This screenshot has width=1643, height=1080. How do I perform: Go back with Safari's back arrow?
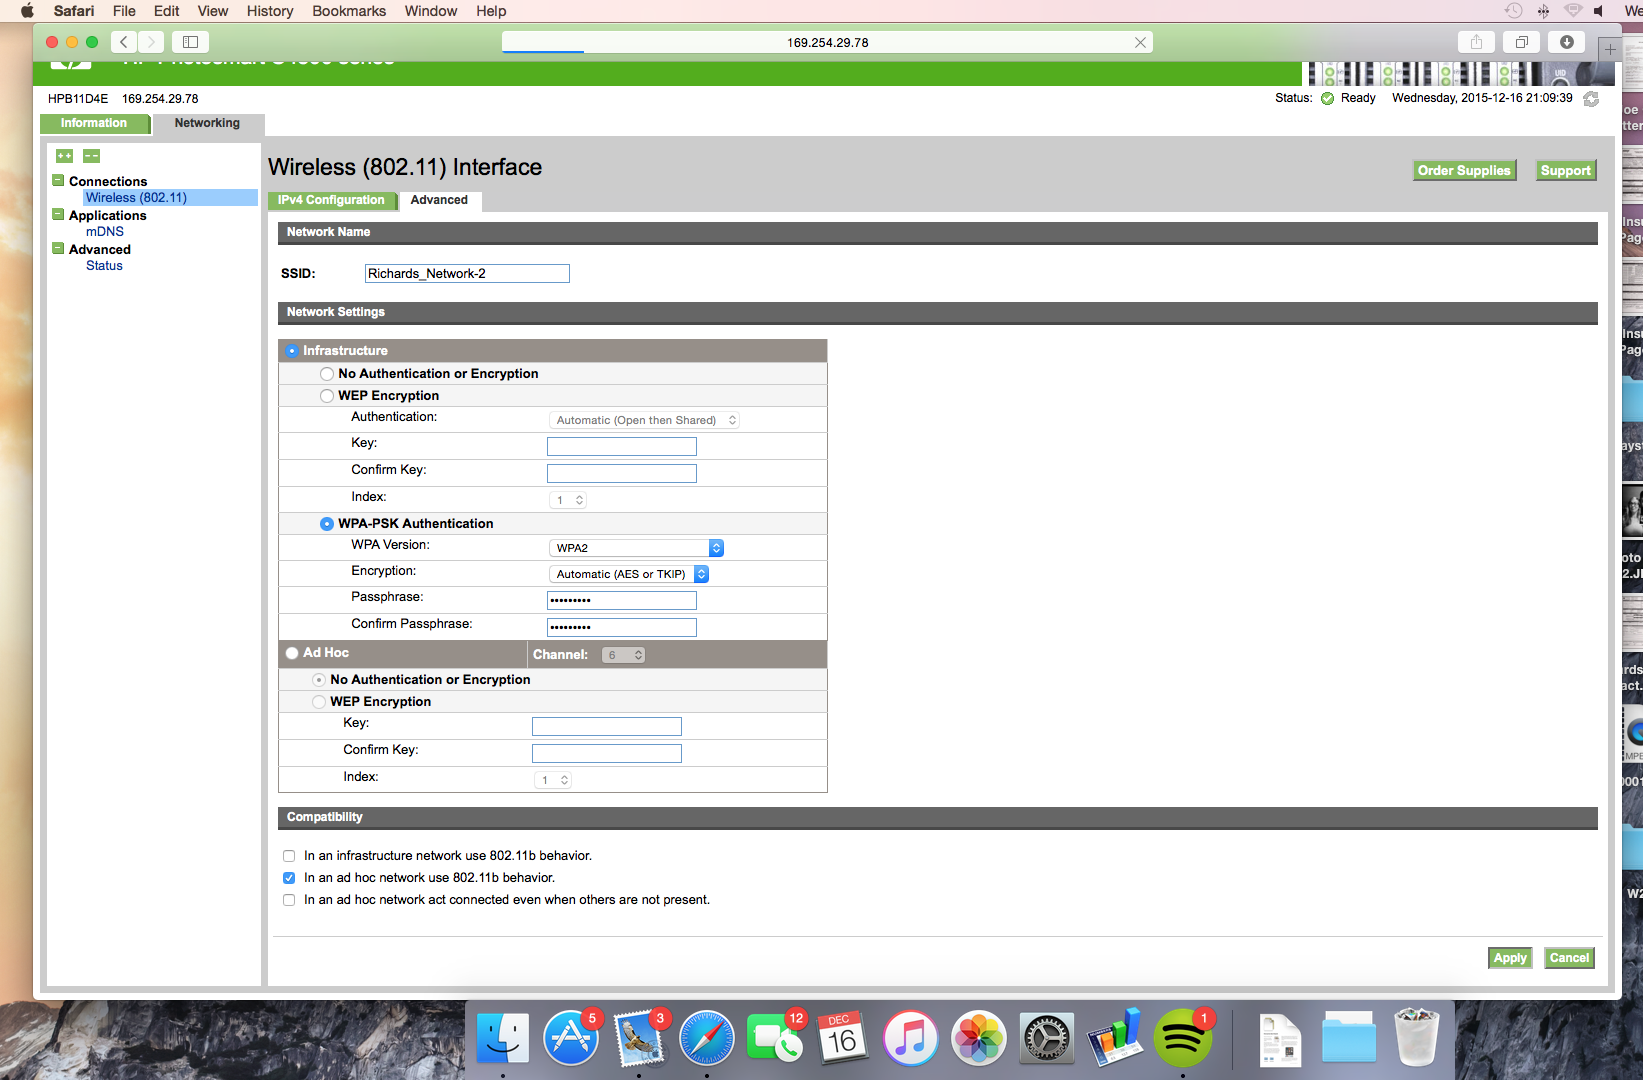(x=124, y=42)
